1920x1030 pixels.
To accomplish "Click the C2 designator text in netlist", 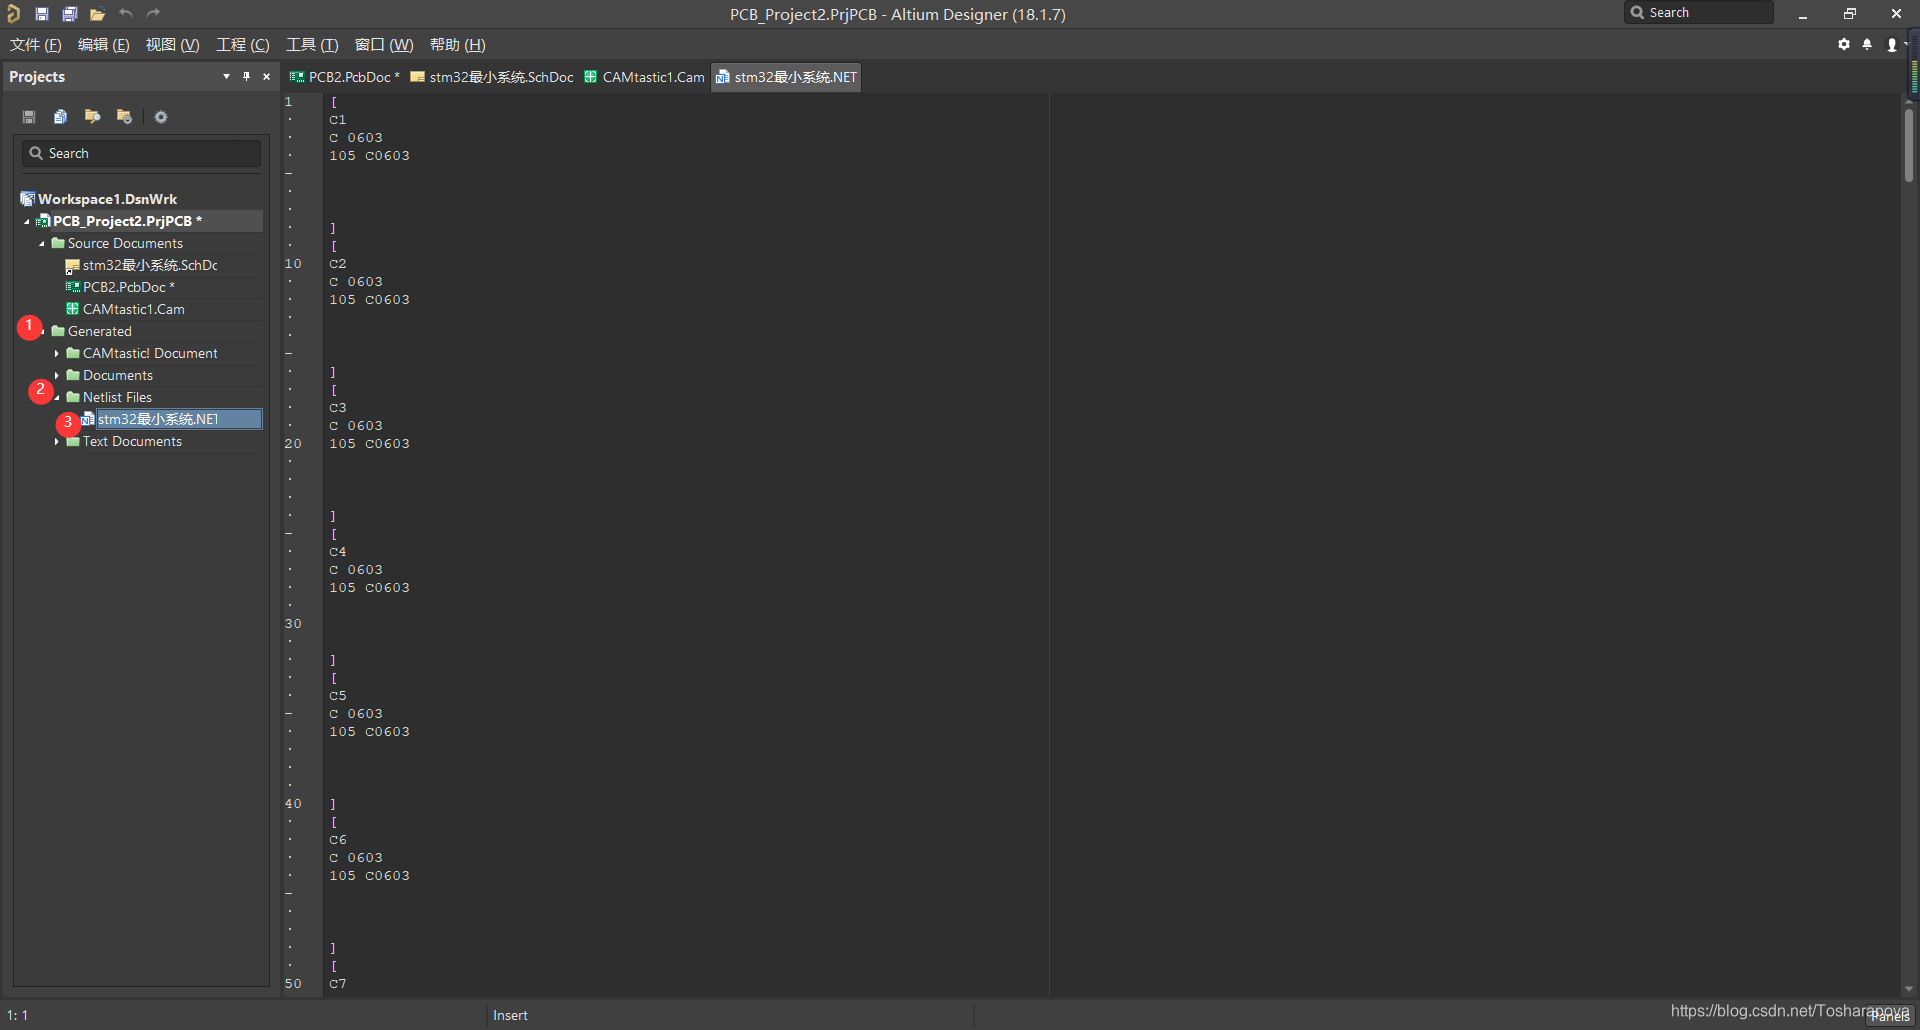I will point(338,264).
